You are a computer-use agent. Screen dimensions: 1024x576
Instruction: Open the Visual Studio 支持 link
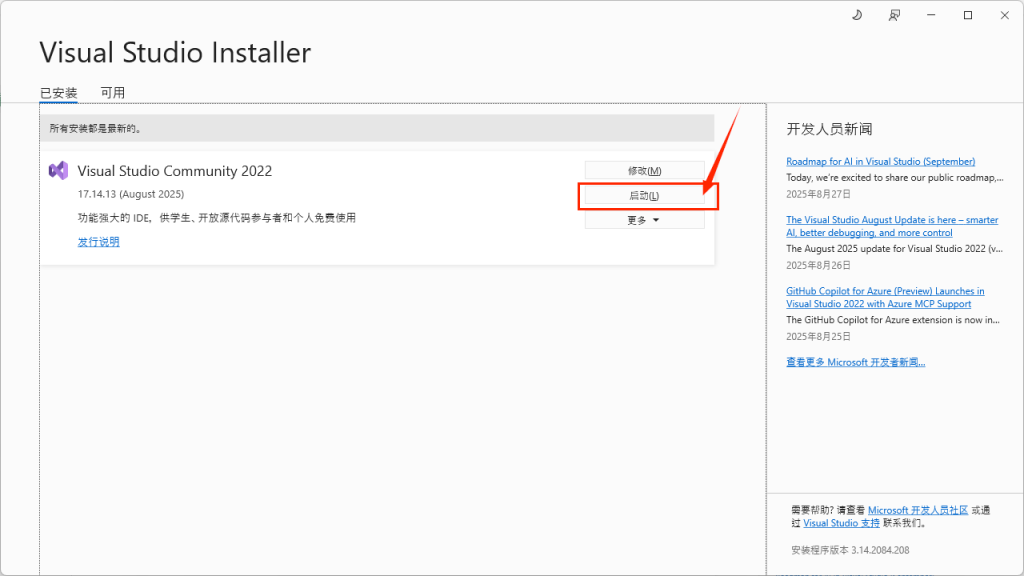coord(842,522)
